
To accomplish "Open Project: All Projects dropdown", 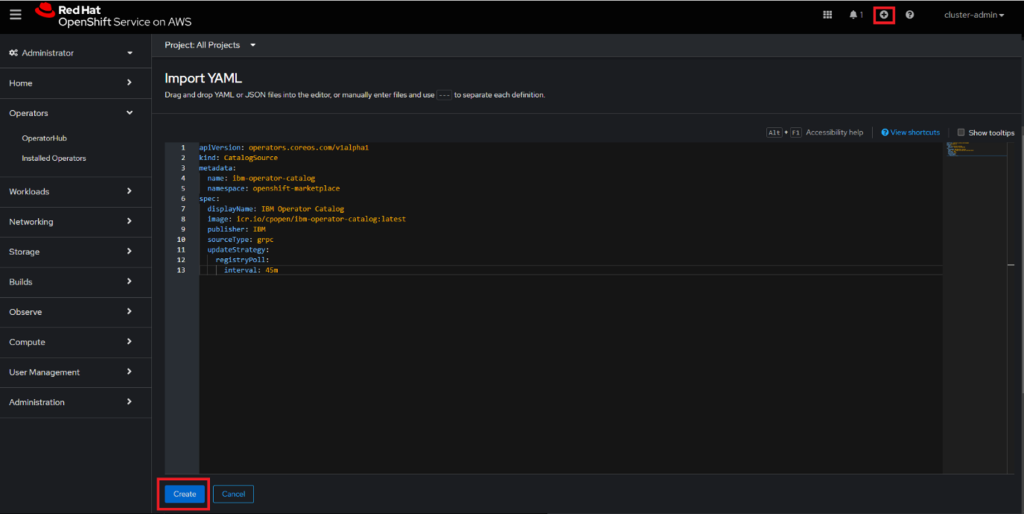I will coord(210,45).
